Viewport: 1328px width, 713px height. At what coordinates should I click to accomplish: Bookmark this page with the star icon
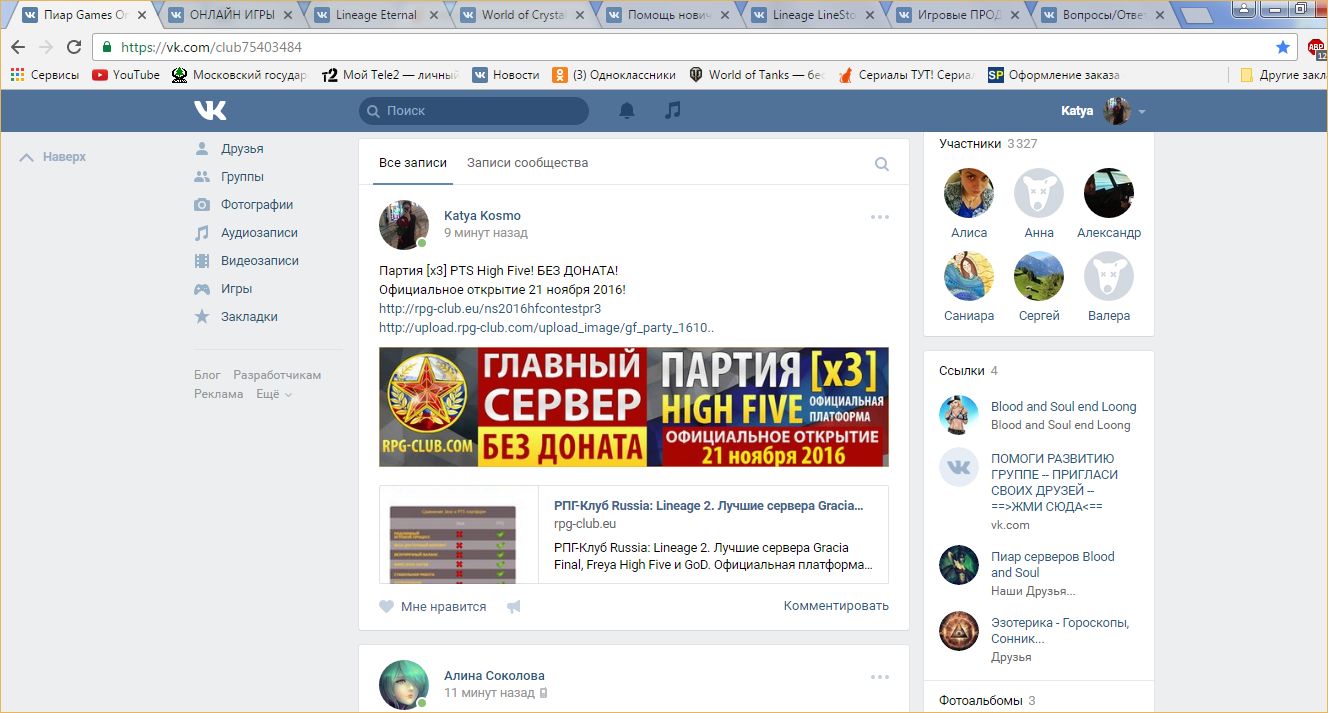pyautogui.click(x=1283, y=47)
